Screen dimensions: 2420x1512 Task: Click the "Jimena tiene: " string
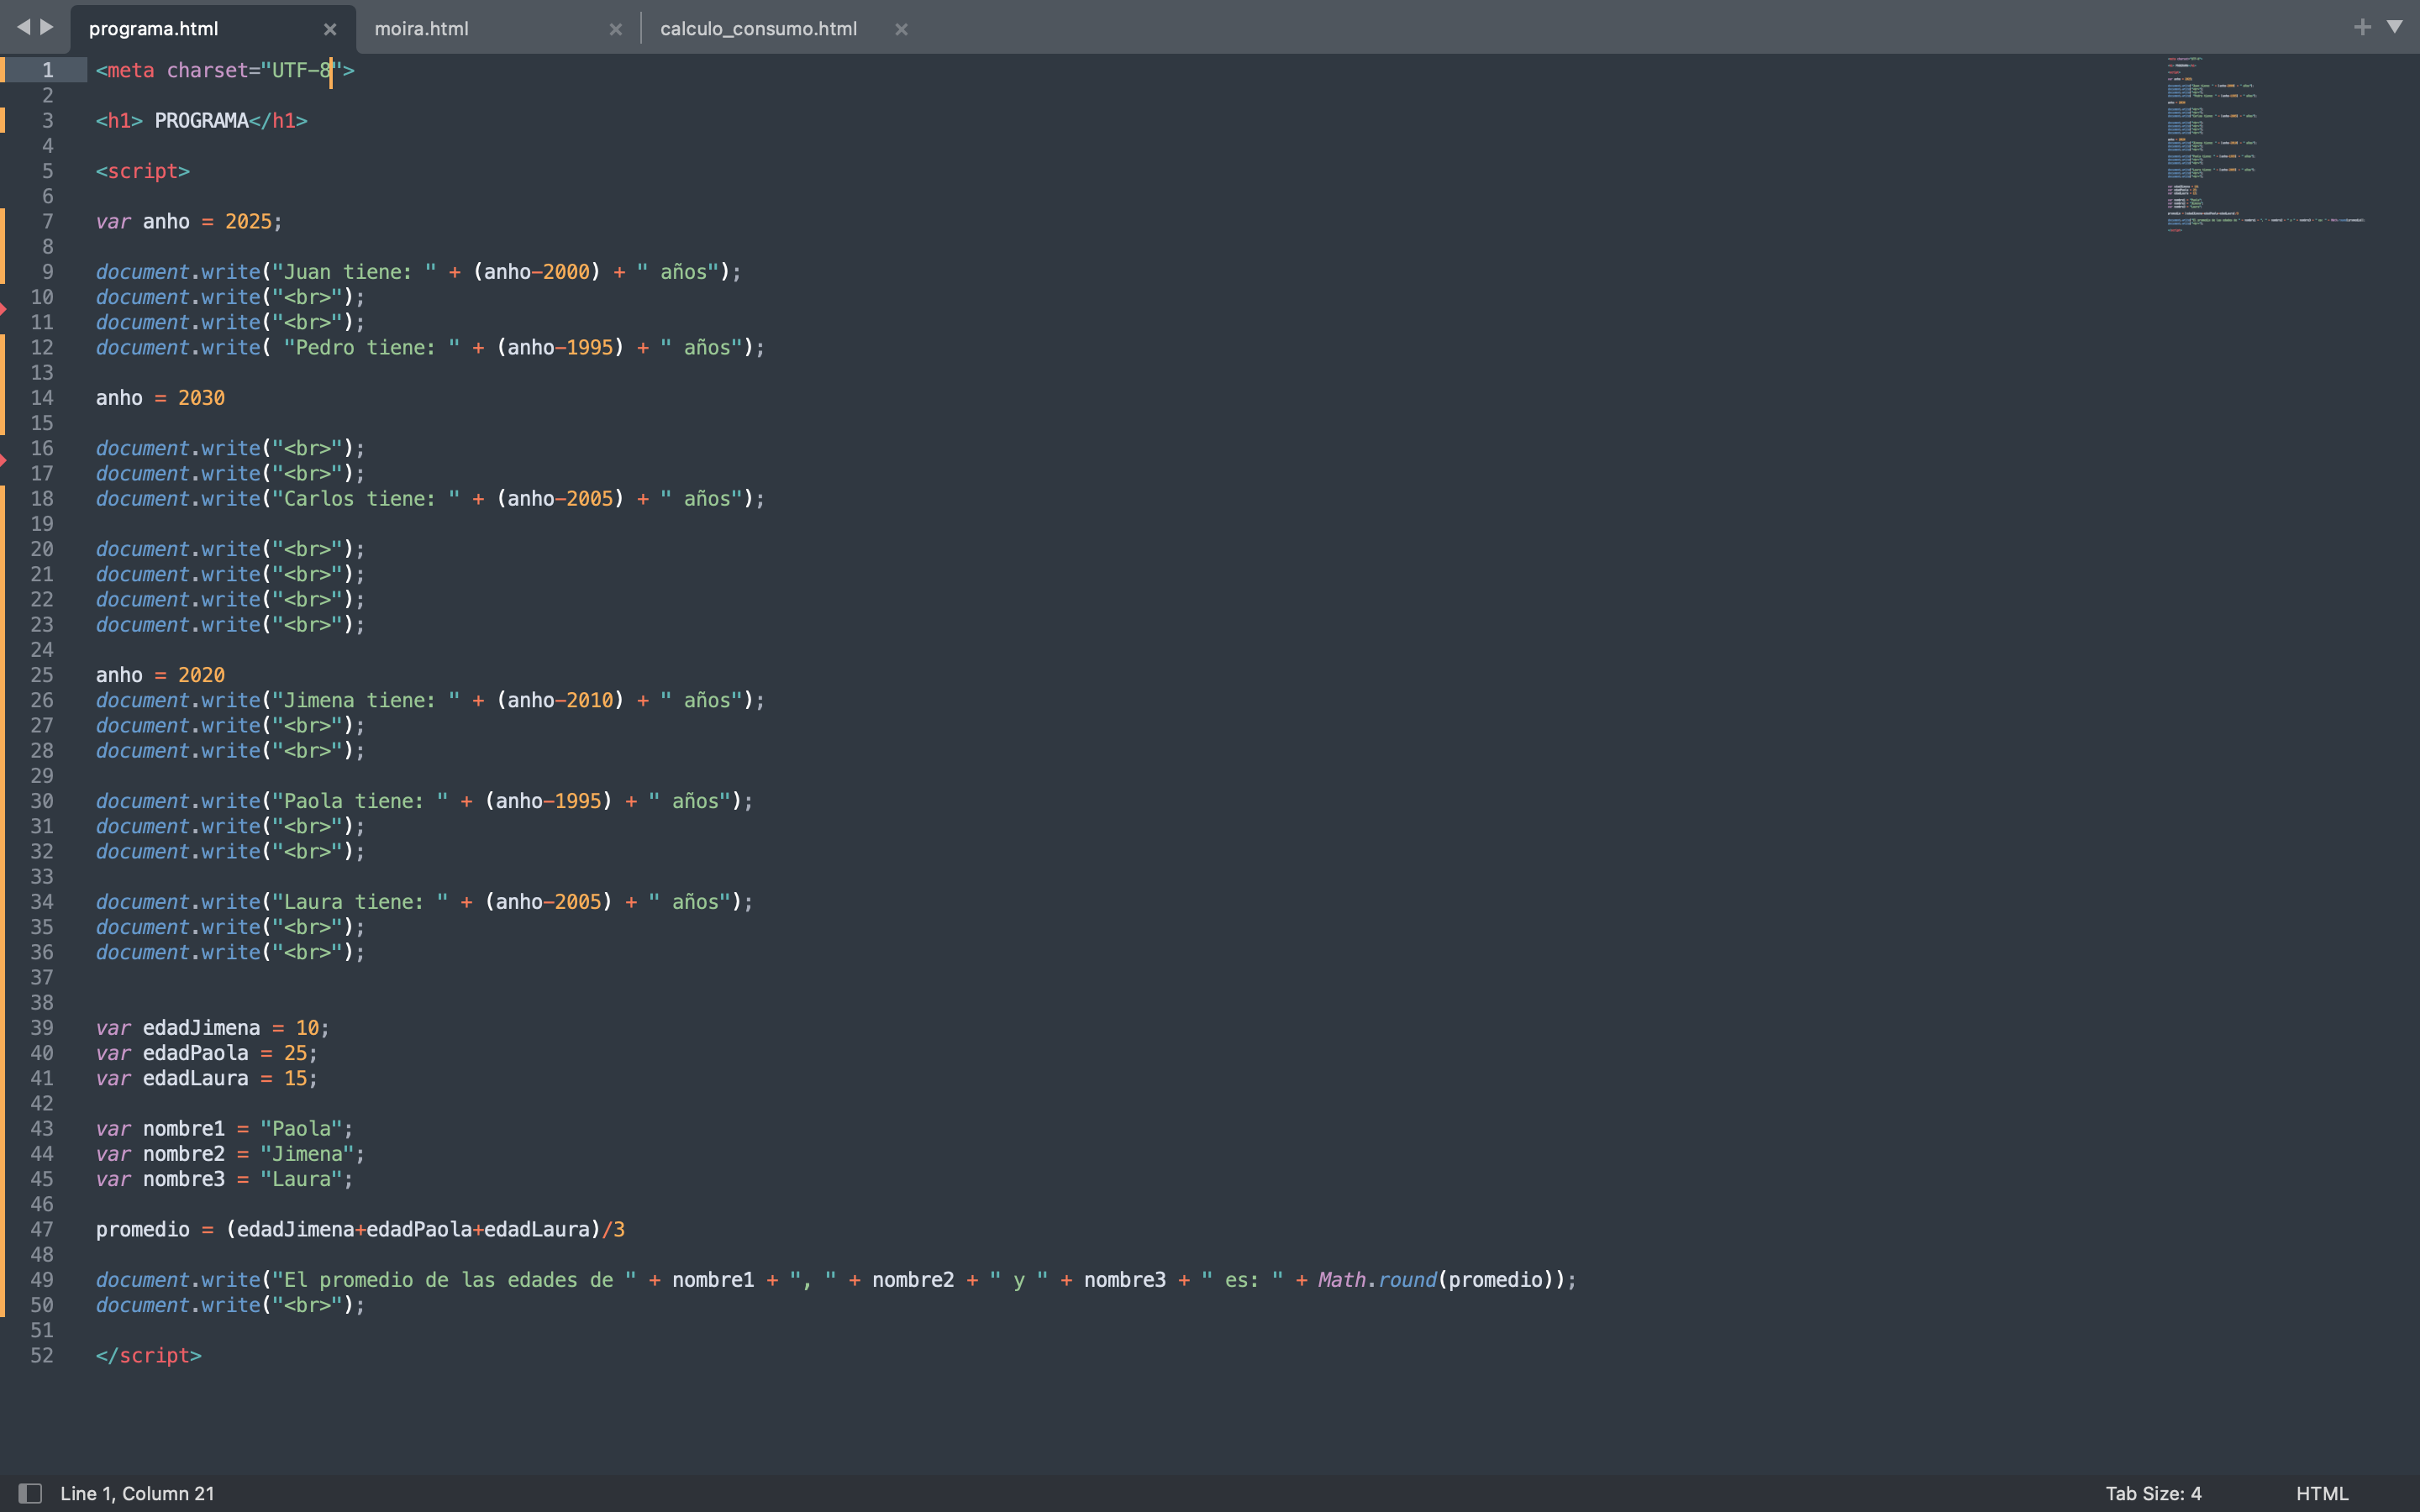366,700
